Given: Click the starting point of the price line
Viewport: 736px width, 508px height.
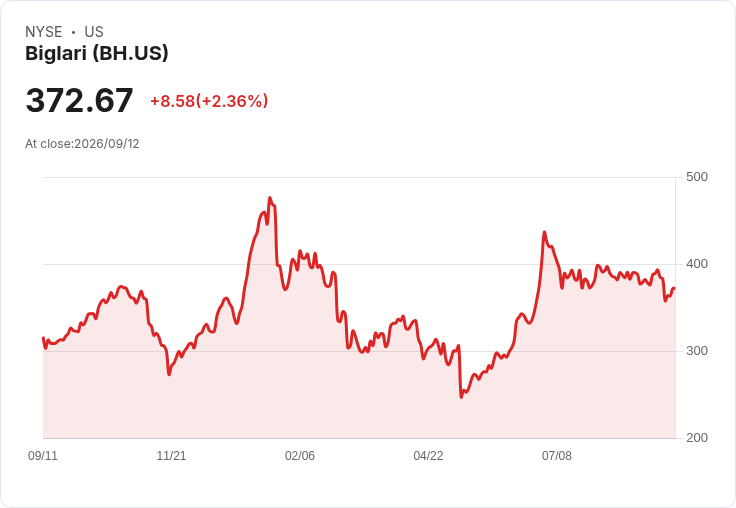Looking at the screenshot, I should tap(44, 338).
